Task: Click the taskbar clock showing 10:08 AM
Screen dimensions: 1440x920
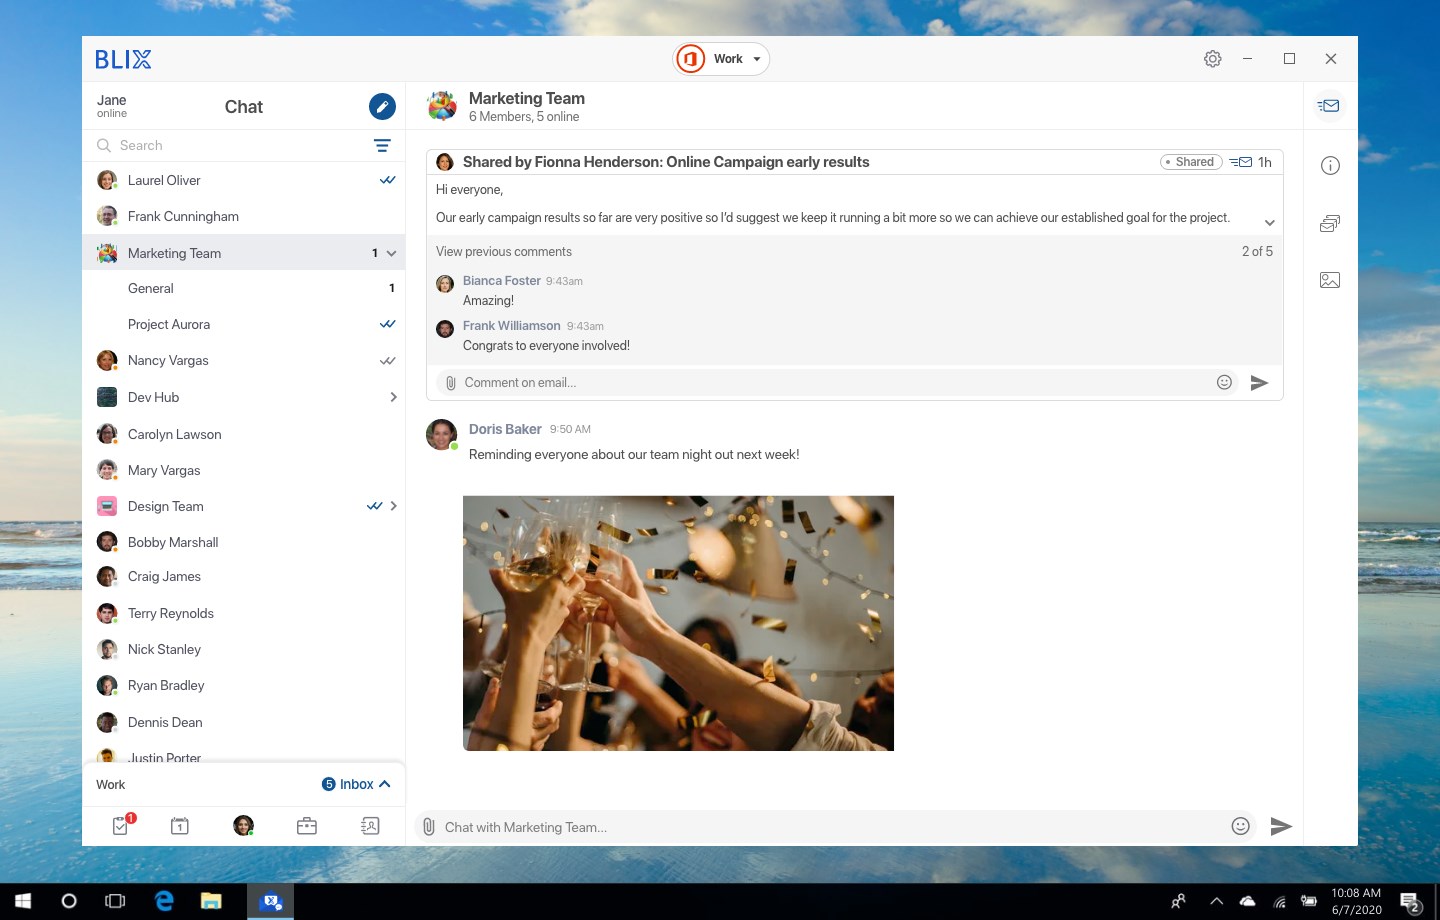Action: coord(1356,901)
